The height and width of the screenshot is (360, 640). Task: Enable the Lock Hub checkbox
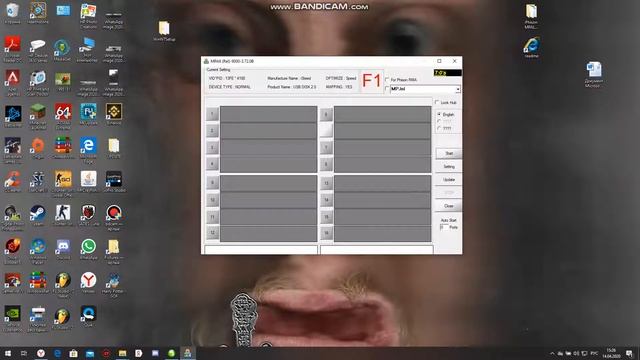[x=437, y=102]
